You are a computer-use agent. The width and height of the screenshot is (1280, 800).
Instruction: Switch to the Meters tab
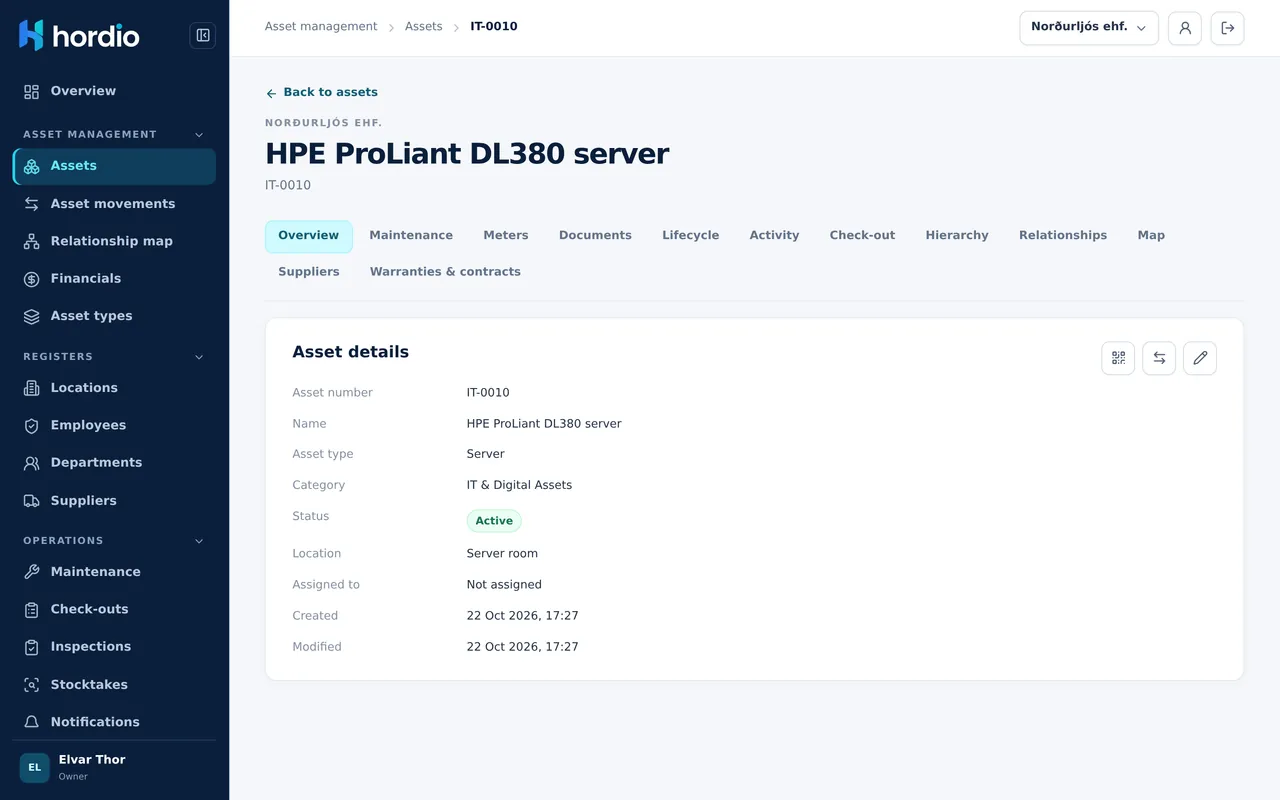coord(506,236)
